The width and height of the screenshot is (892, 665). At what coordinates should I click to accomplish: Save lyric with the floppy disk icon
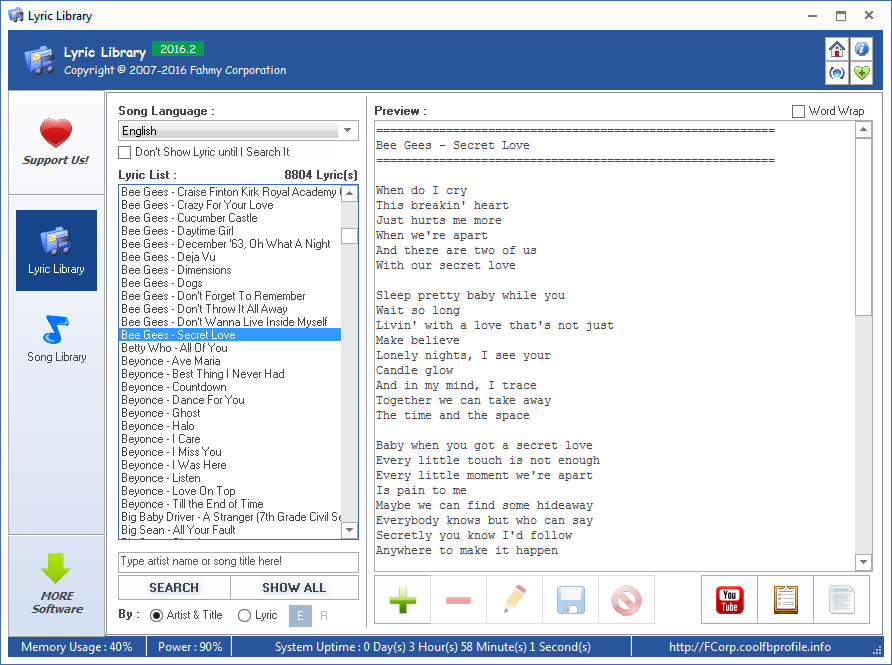(571, 600)
